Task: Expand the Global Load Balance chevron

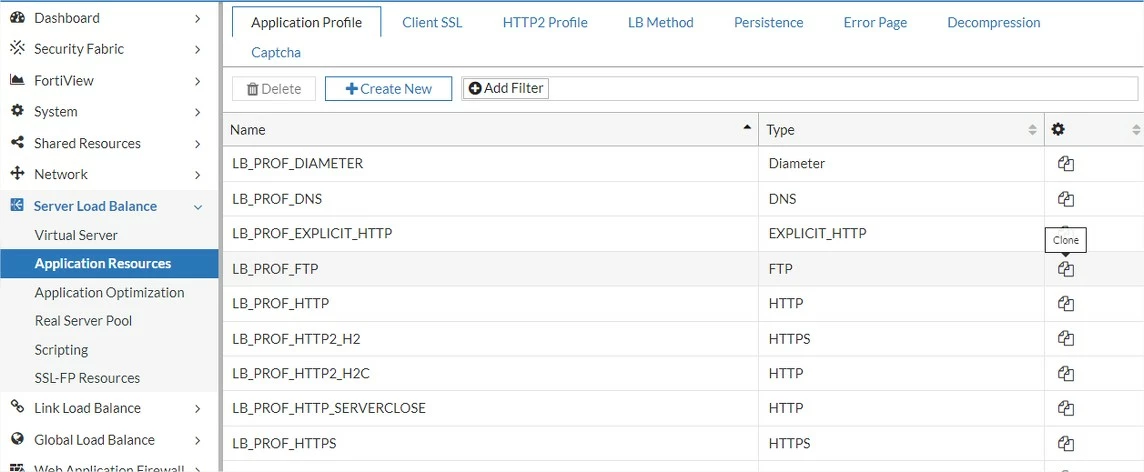Action: [198, 441]
